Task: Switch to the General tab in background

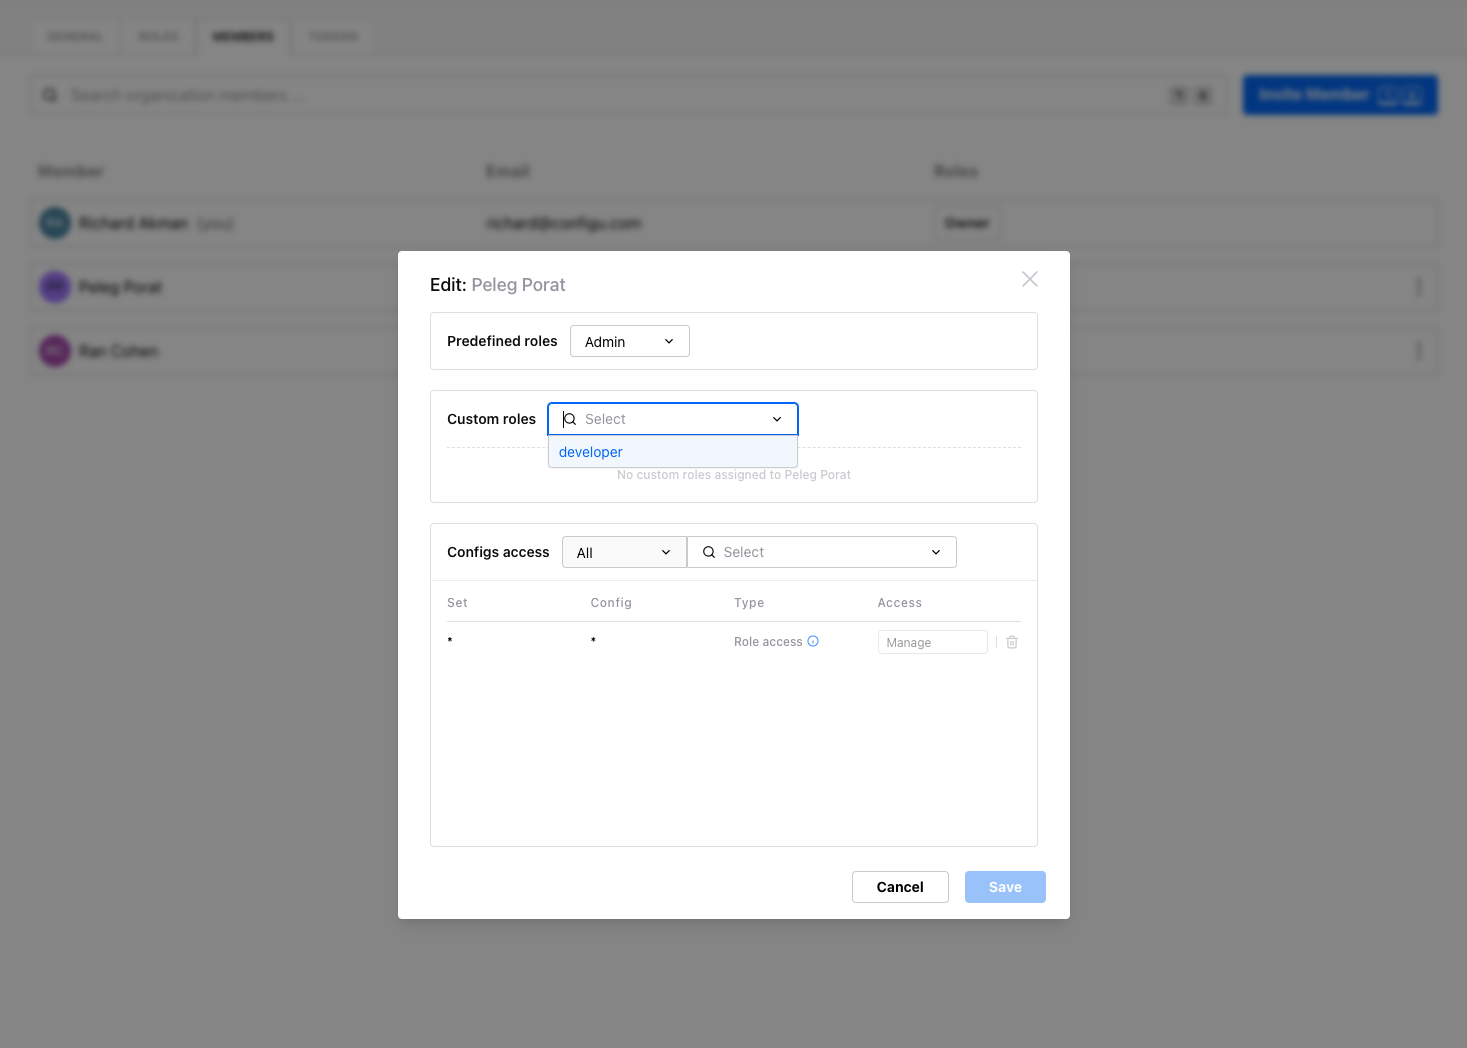Action: tap(75, 37)
